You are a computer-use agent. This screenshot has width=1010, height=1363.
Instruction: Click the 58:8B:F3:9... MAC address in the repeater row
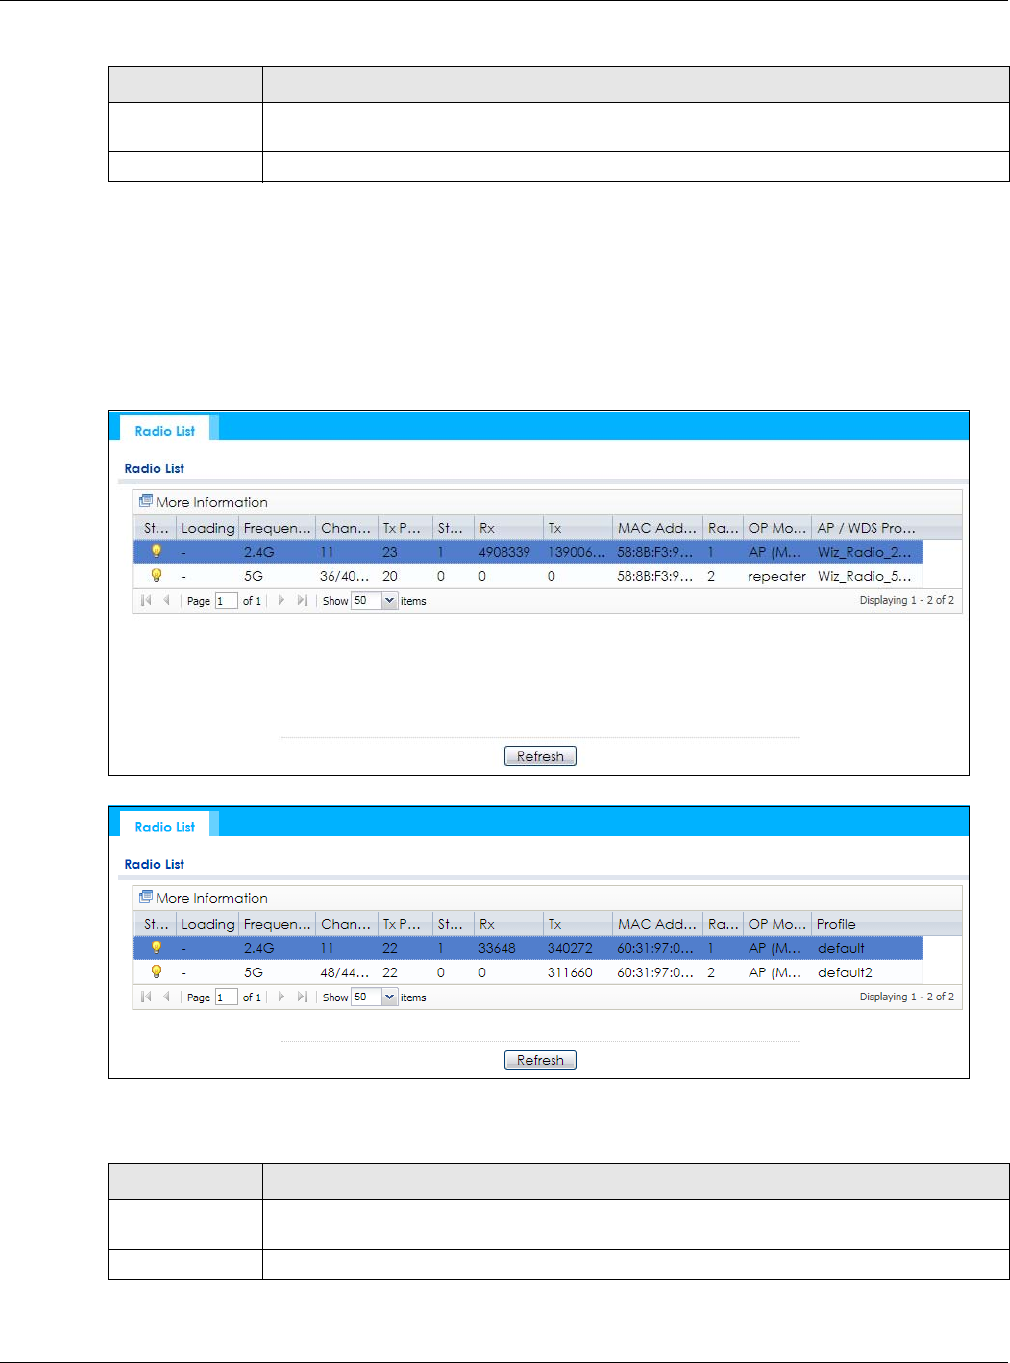pos(655,576)
